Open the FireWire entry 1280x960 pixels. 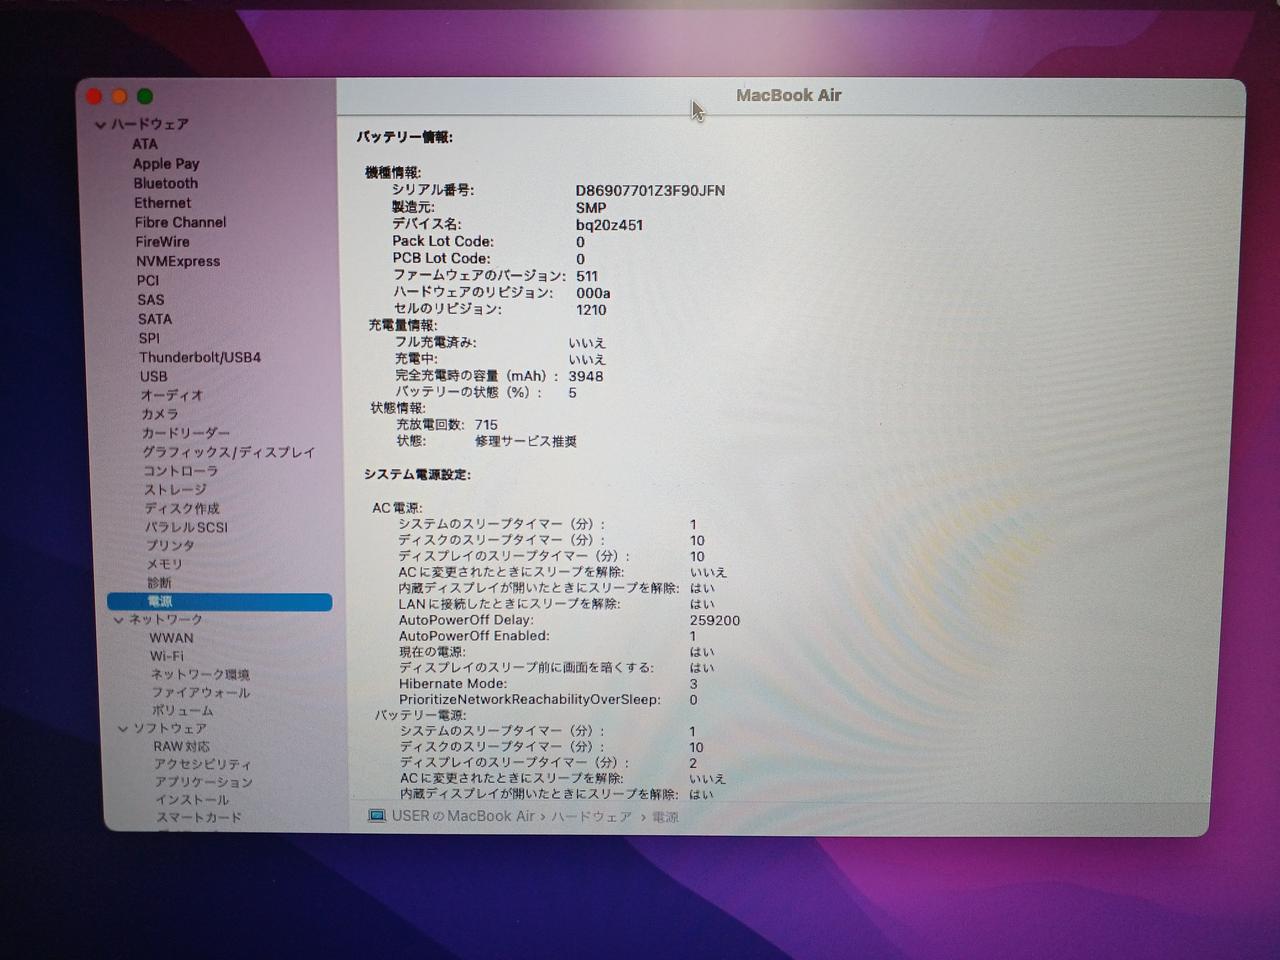pyautogui.click(x=162, y=241)
